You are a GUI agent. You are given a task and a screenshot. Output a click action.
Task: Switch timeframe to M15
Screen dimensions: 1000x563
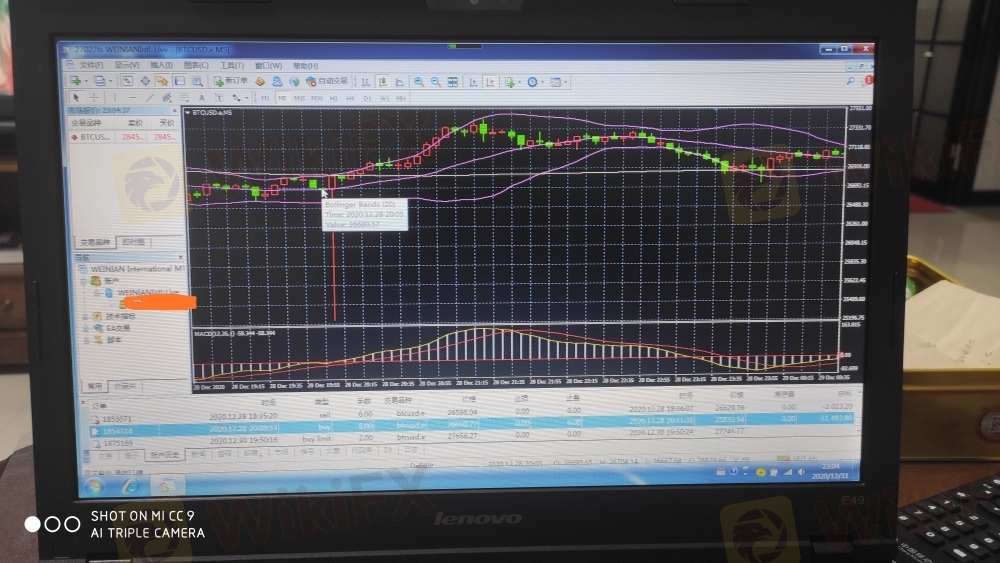(x=299, y=98)
